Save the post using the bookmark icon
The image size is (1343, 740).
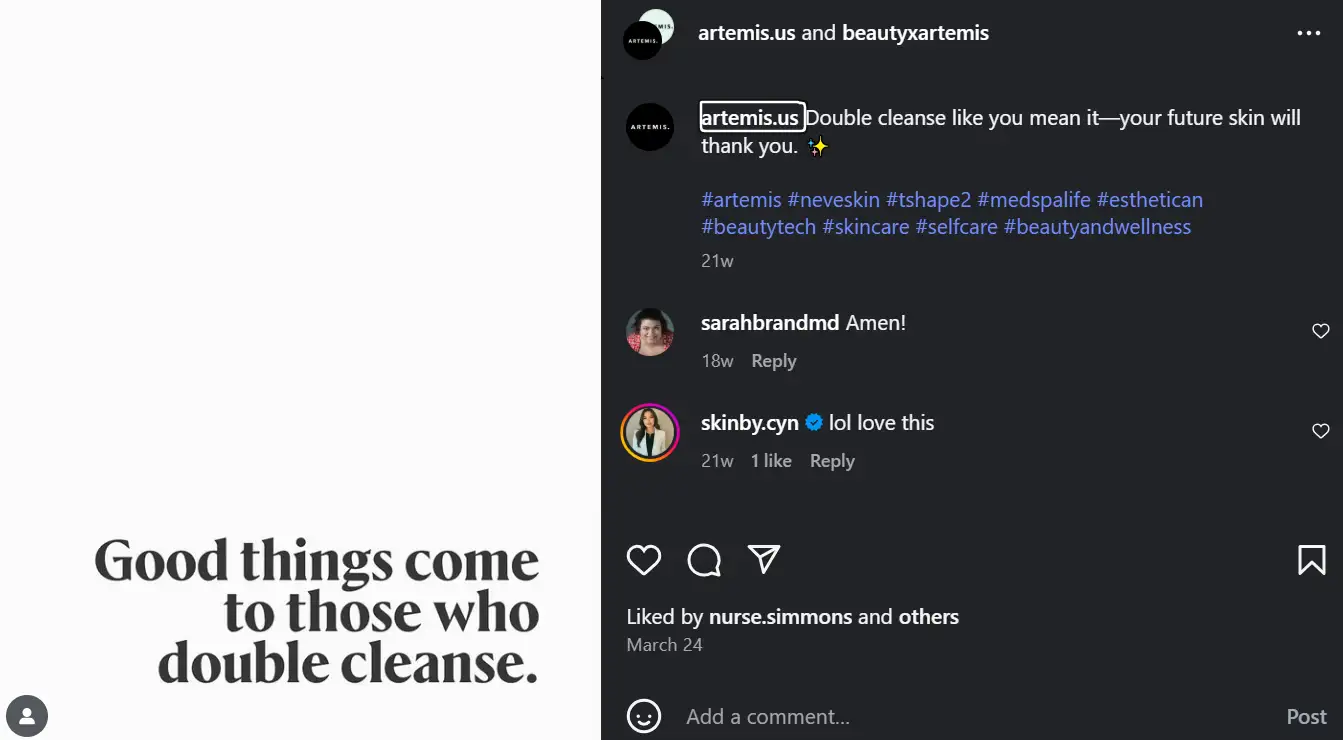coord(1311,560)
